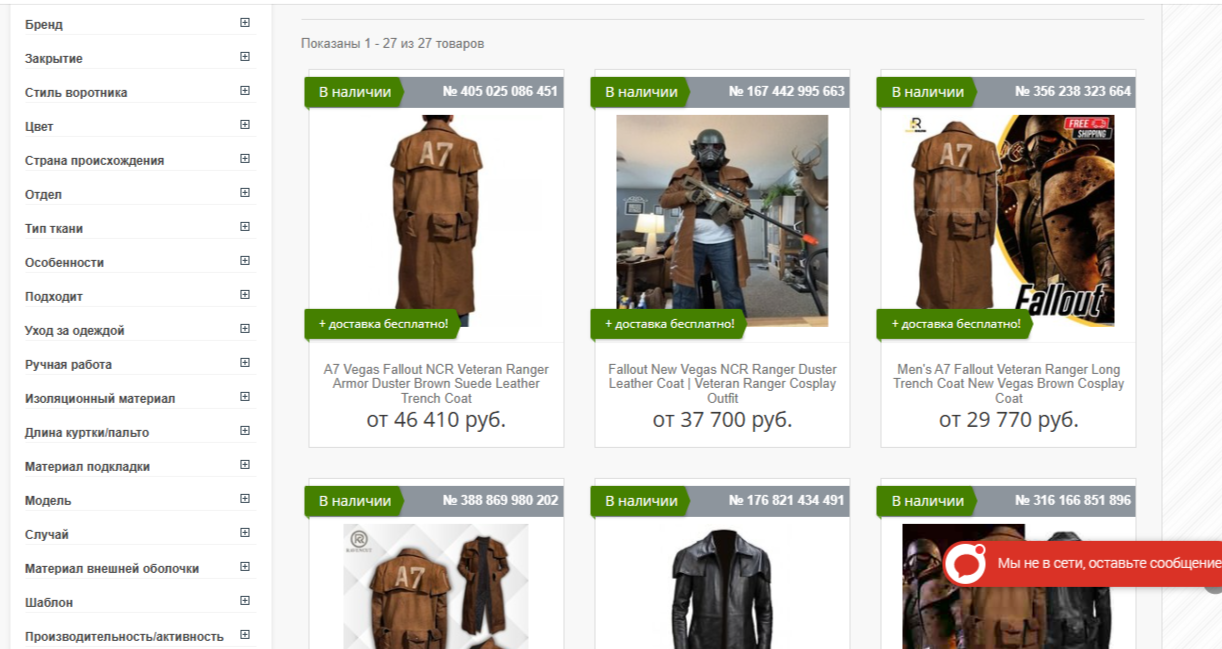Expand the Подходит filter plus icon

[x=245, y=294]
